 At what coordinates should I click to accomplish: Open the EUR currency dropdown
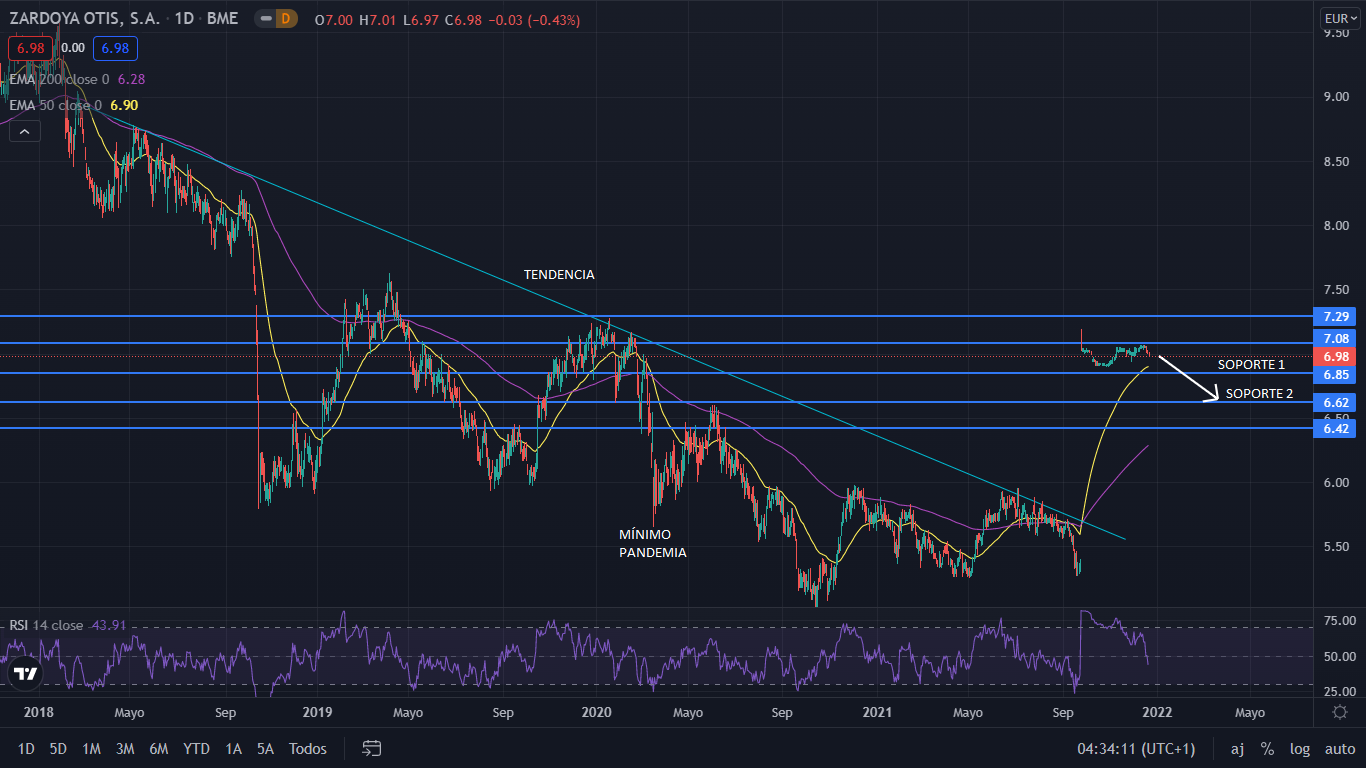point(1340,18)
